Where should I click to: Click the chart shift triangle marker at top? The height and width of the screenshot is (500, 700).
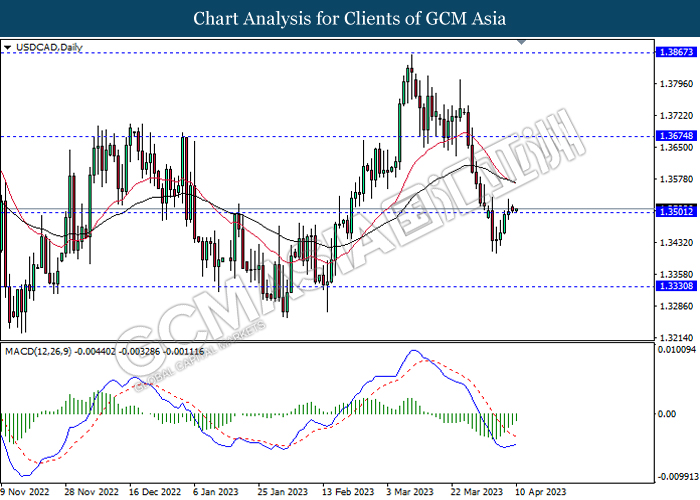click(521, 42)
